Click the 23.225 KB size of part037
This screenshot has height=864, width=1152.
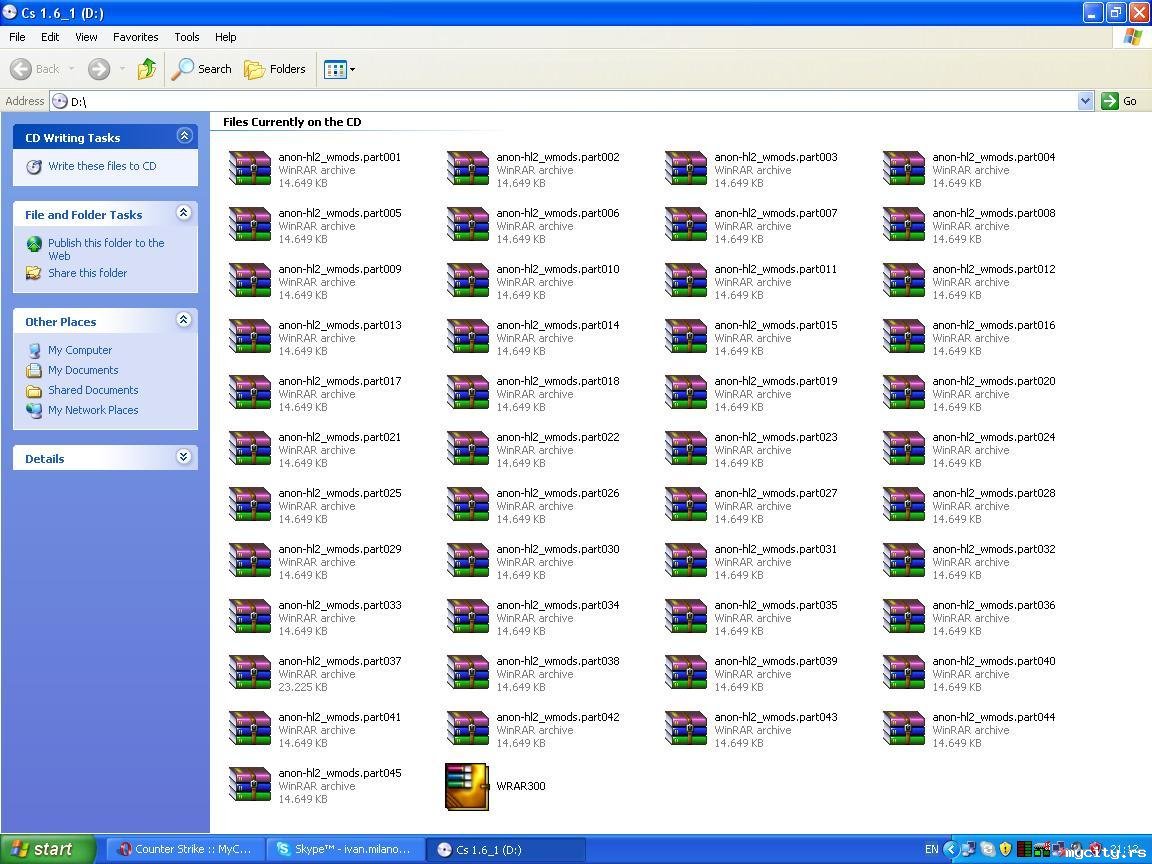pos(303,687)
